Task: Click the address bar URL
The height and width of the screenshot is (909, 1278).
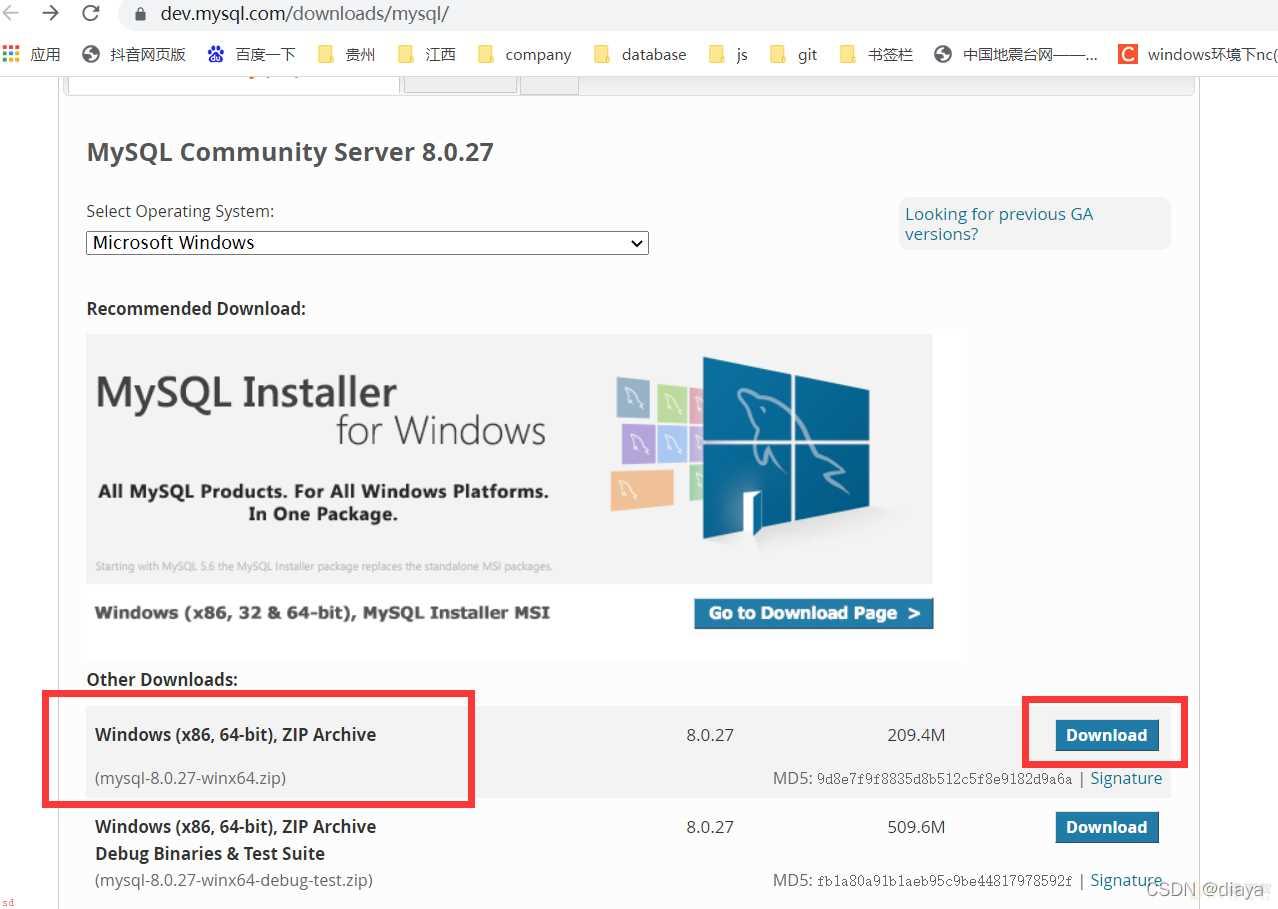Action: pyautogui.click(x=305, y=14)
